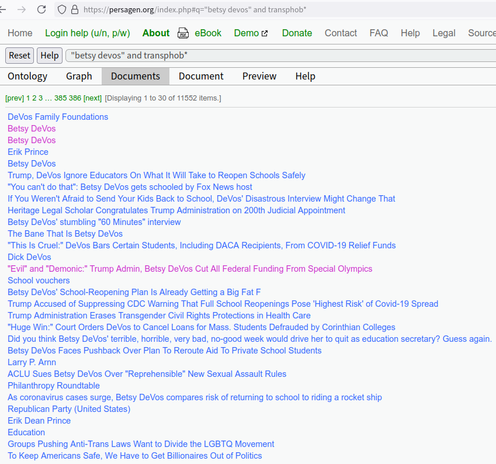Open the FAQ link
This screenshot has width=496, height=464.
click(379, 33)
